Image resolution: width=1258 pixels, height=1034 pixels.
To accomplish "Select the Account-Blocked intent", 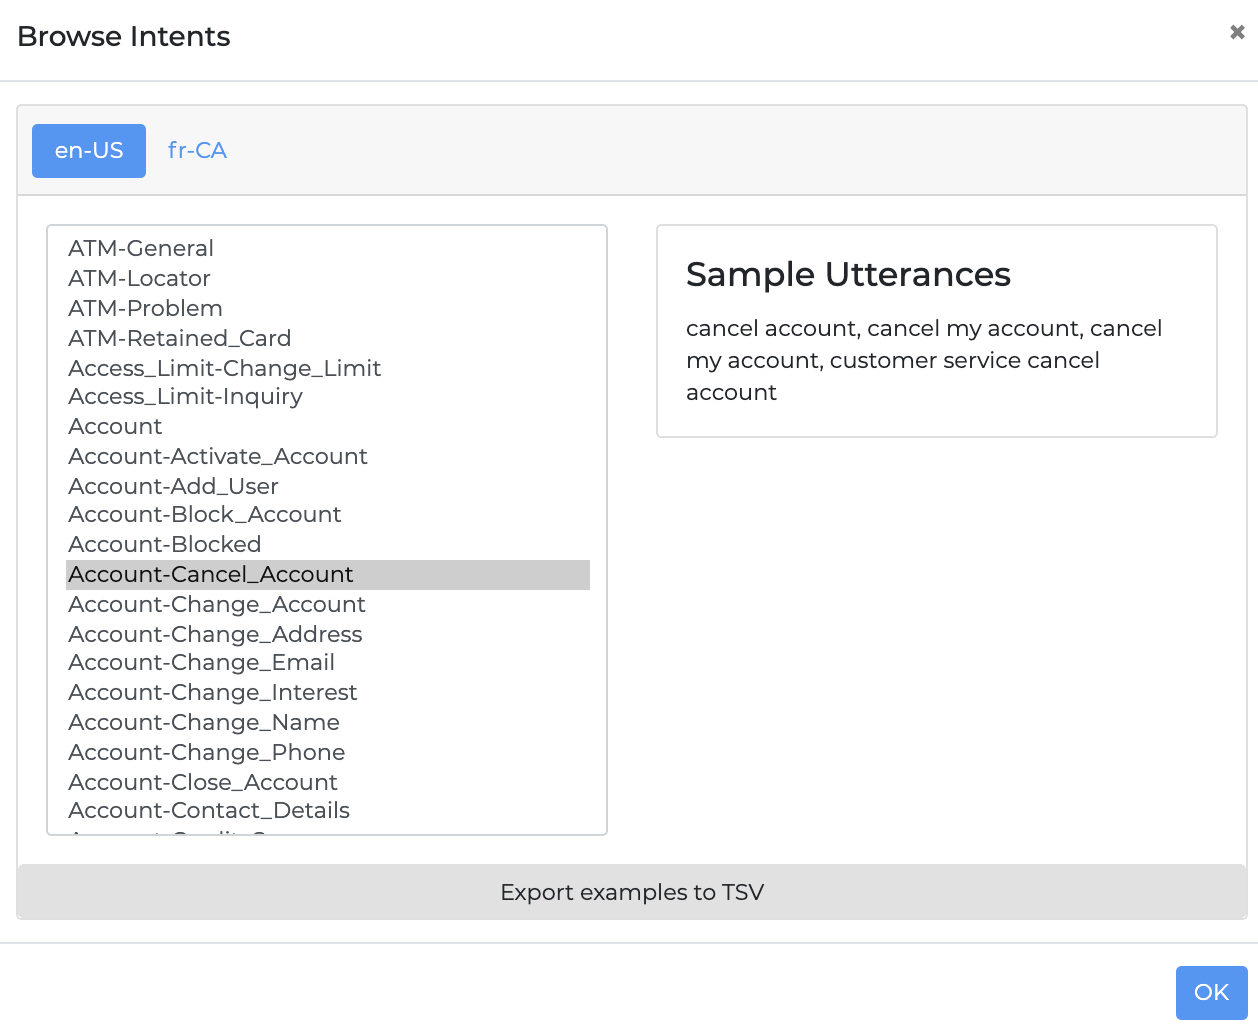I will (x=164, y=544).
